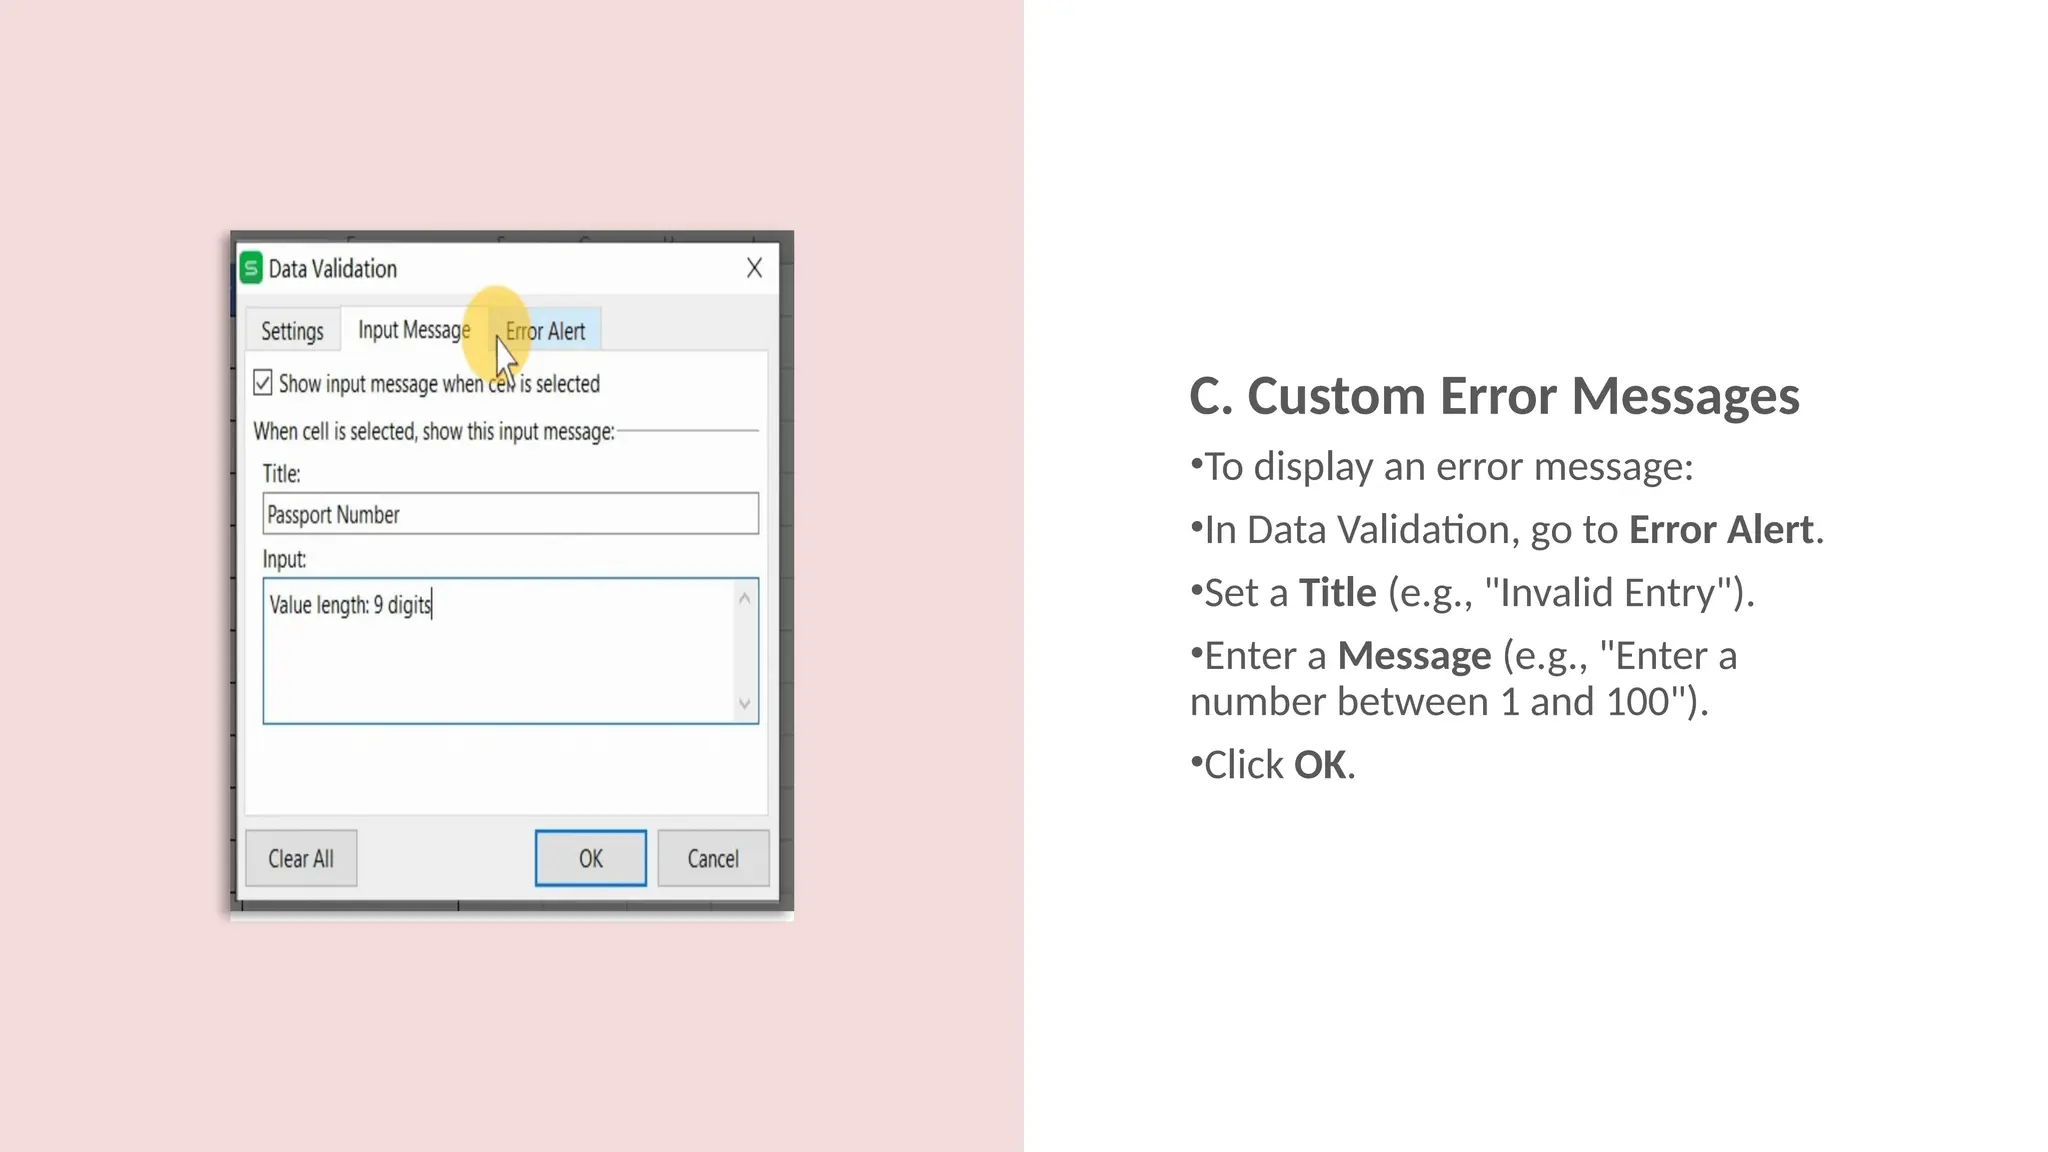Close the Data Validation dialog
This screenshot has height=1152, width=2048.
coord(755,268)
